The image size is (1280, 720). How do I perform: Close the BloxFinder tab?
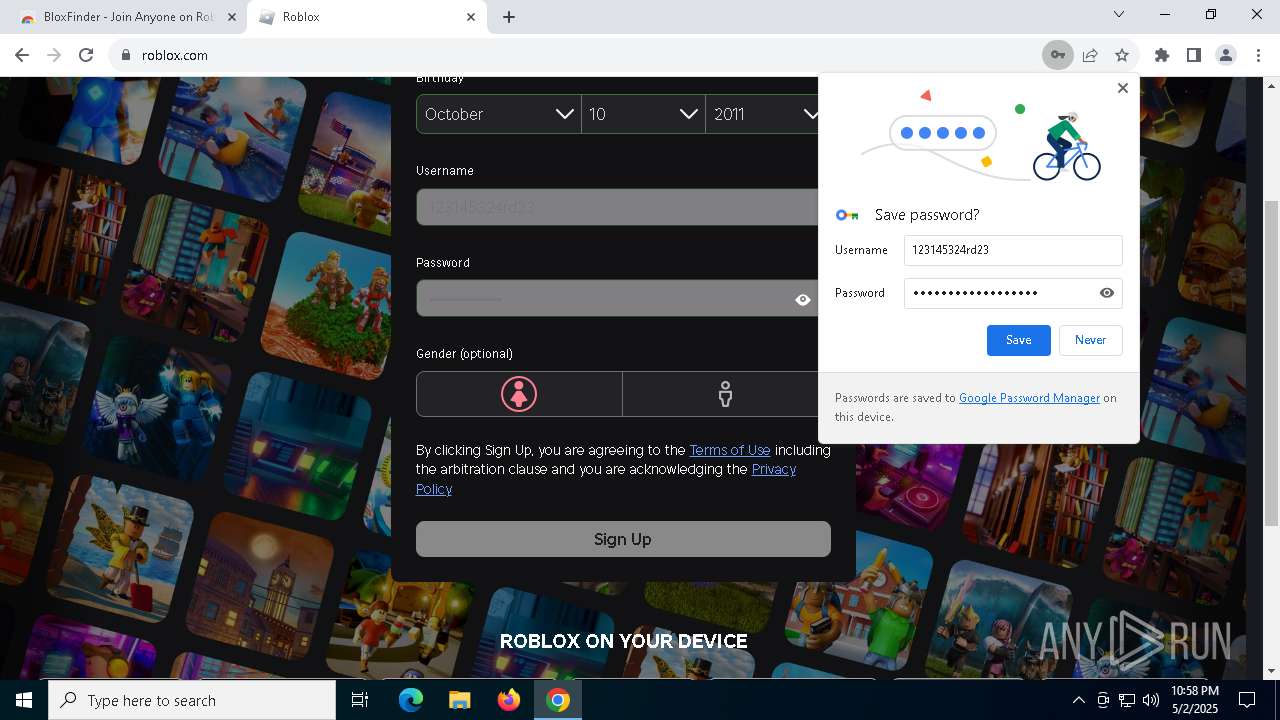click(x=232, y=17)
